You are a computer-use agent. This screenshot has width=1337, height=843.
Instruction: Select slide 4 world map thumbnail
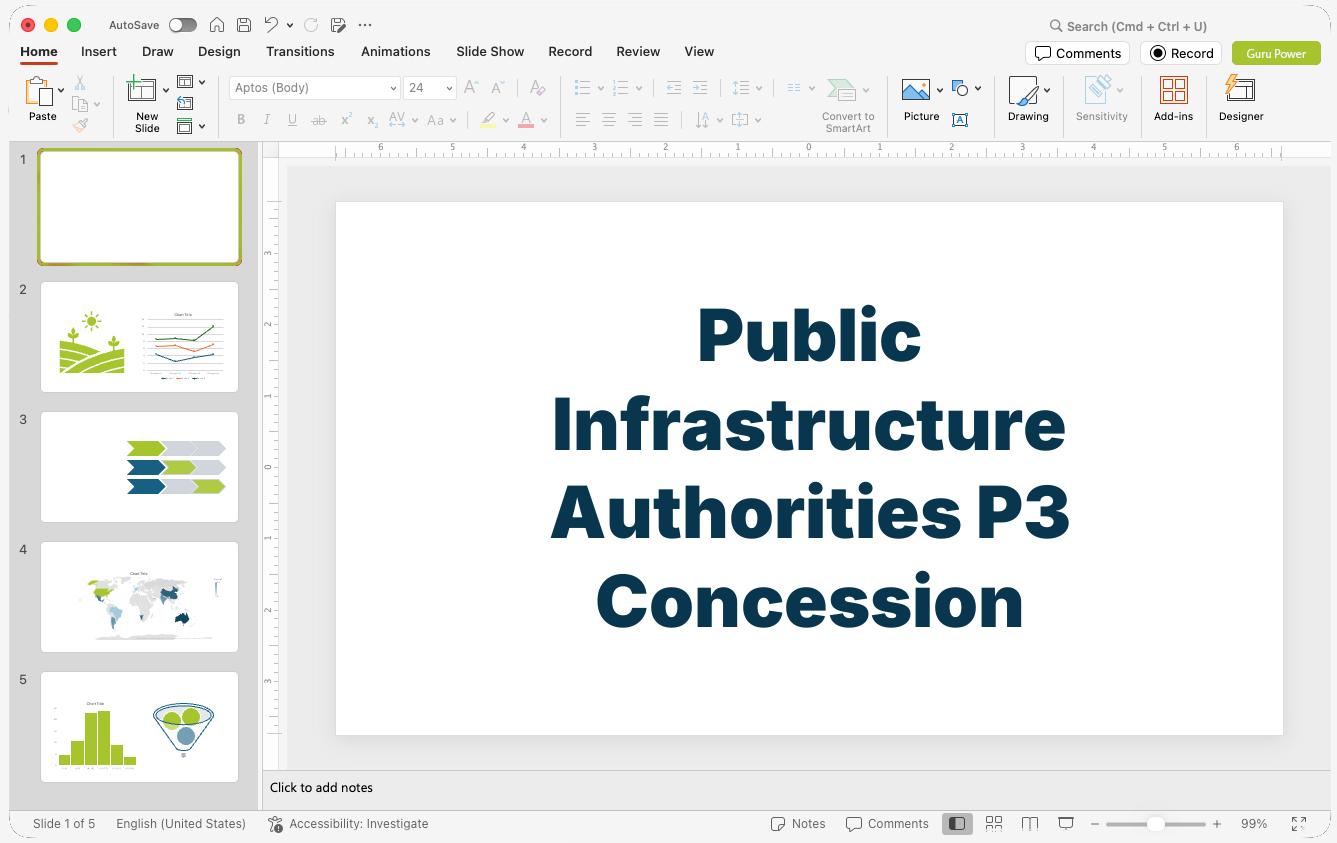click(140, 597)
